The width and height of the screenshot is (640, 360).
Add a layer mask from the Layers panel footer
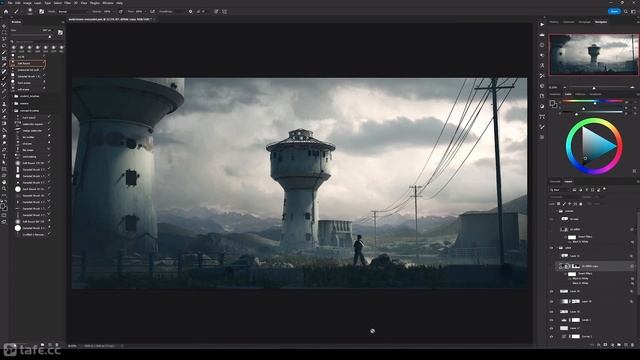pos(605,344)
